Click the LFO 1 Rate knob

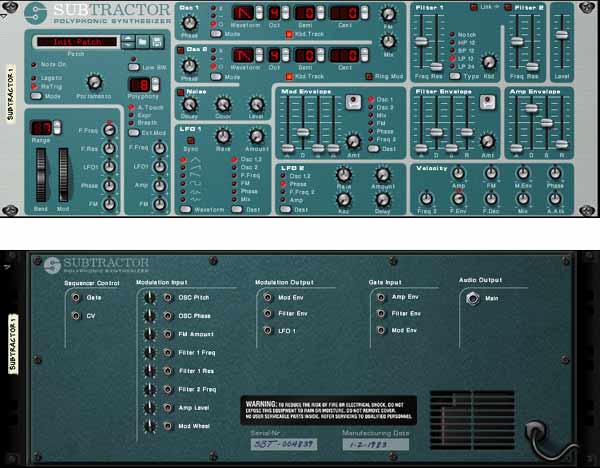point(223,136)
